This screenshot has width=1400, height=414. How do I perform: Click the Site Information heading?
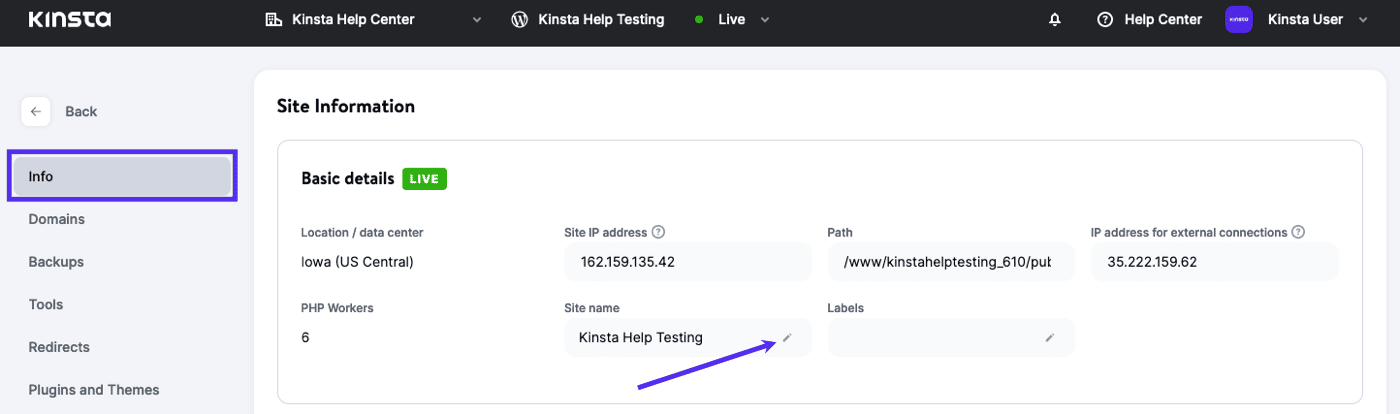pos(346,105)
